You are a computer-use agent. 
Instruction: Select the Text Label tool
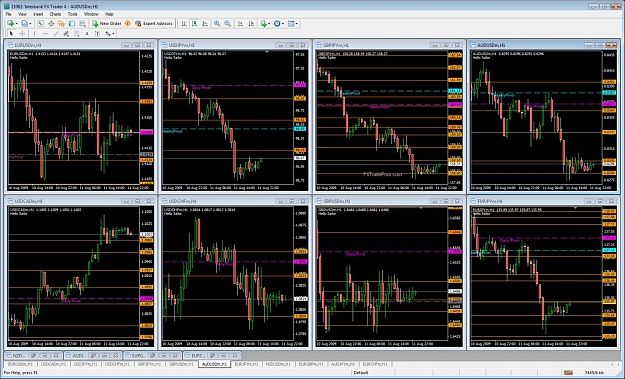(x=97, y=33)
